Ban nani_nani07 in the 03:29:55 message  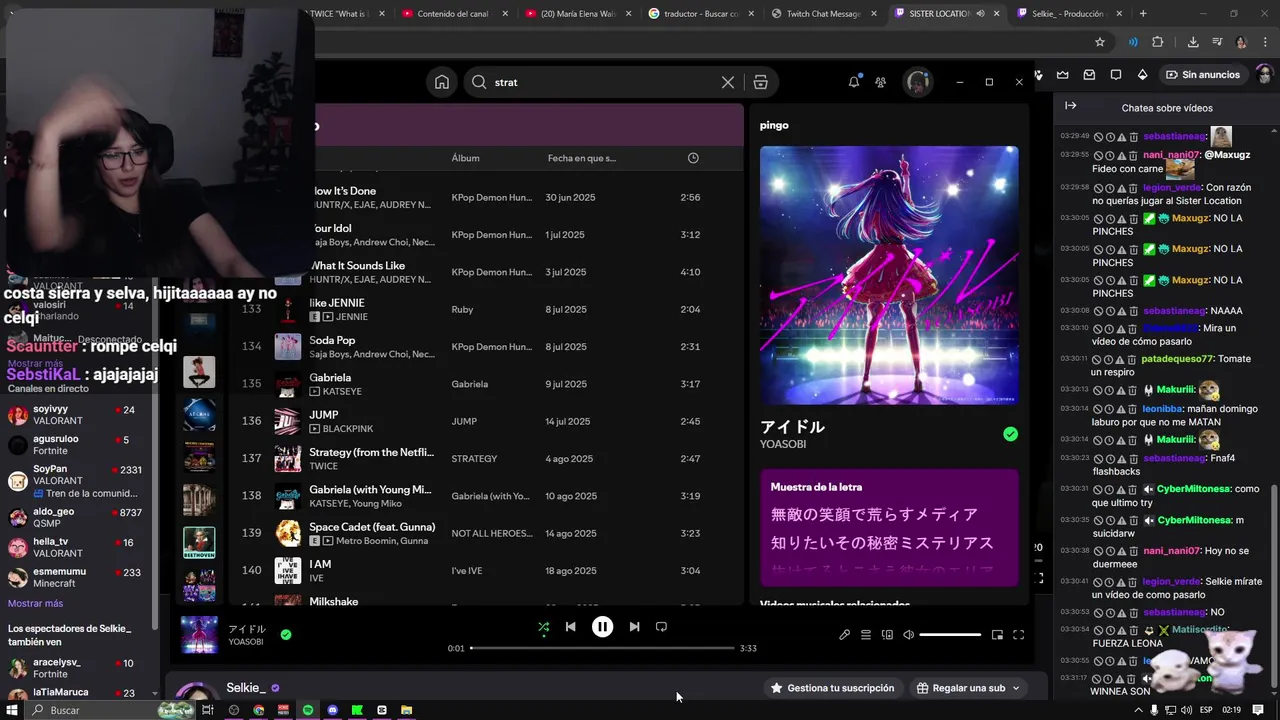tap(1098, 155)
